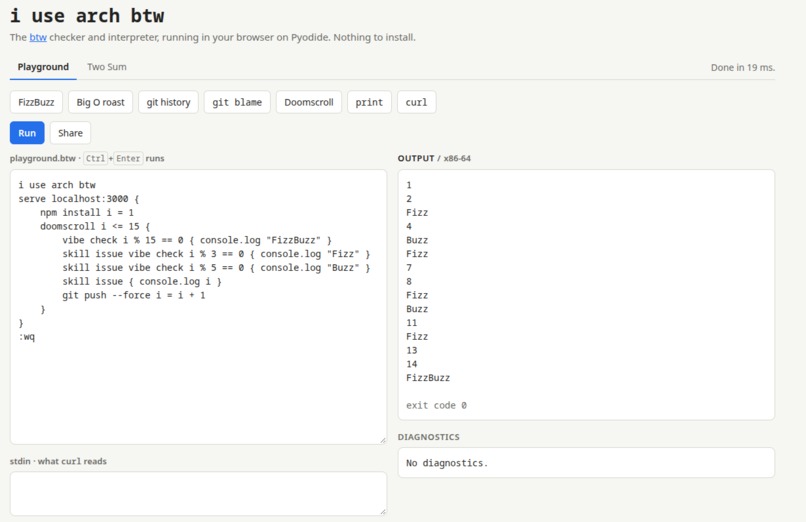Load the print example
Viewport: 806px width, 522px height.
coord(369,102)
